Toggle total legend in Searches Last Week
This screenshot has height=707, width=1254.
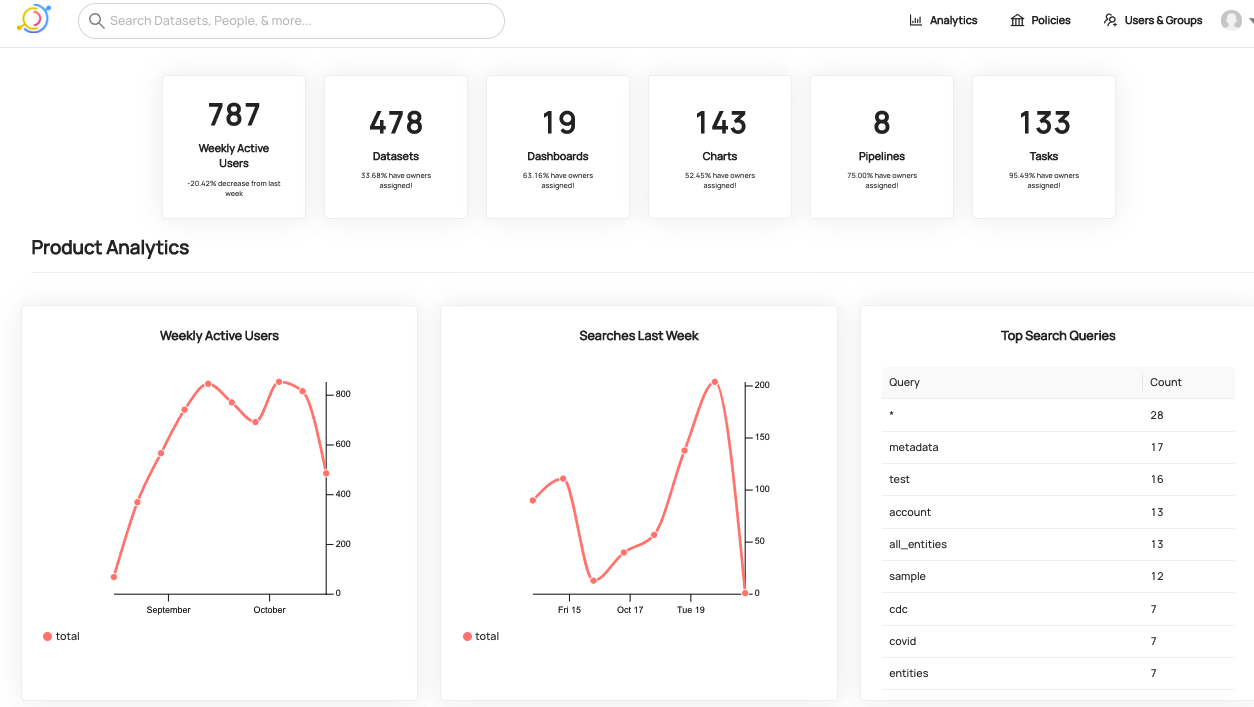pyautogui.click(x=481, y=636)
